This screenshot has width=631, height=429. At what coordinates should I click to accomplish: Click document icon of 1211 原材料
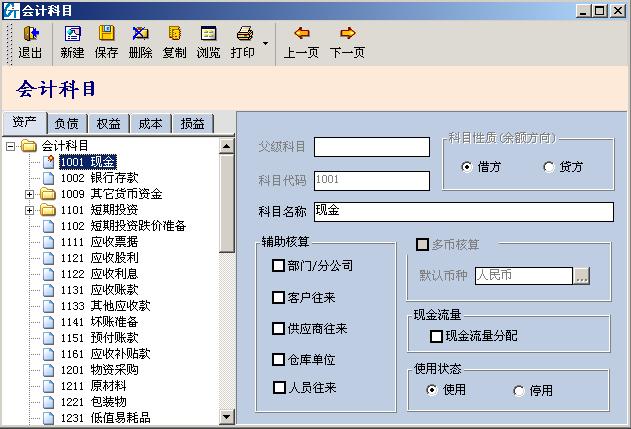(49, 386)
